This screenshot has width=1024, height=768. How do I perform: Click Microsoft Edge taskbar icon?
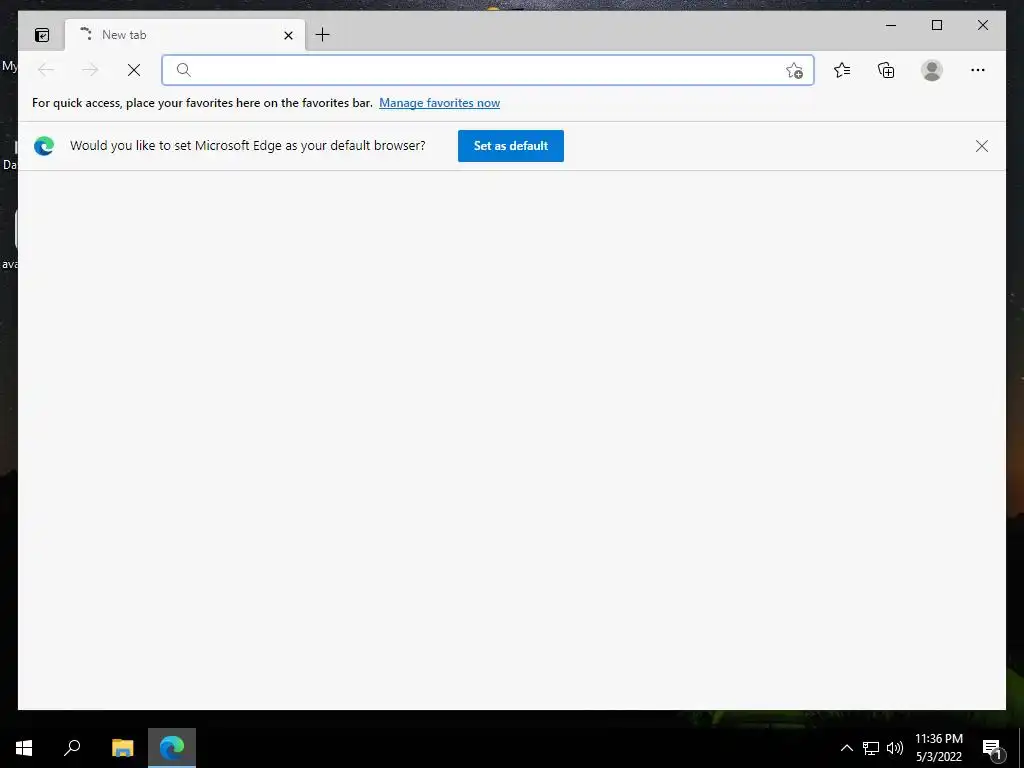pyautogui.click(x=172, y=748)
